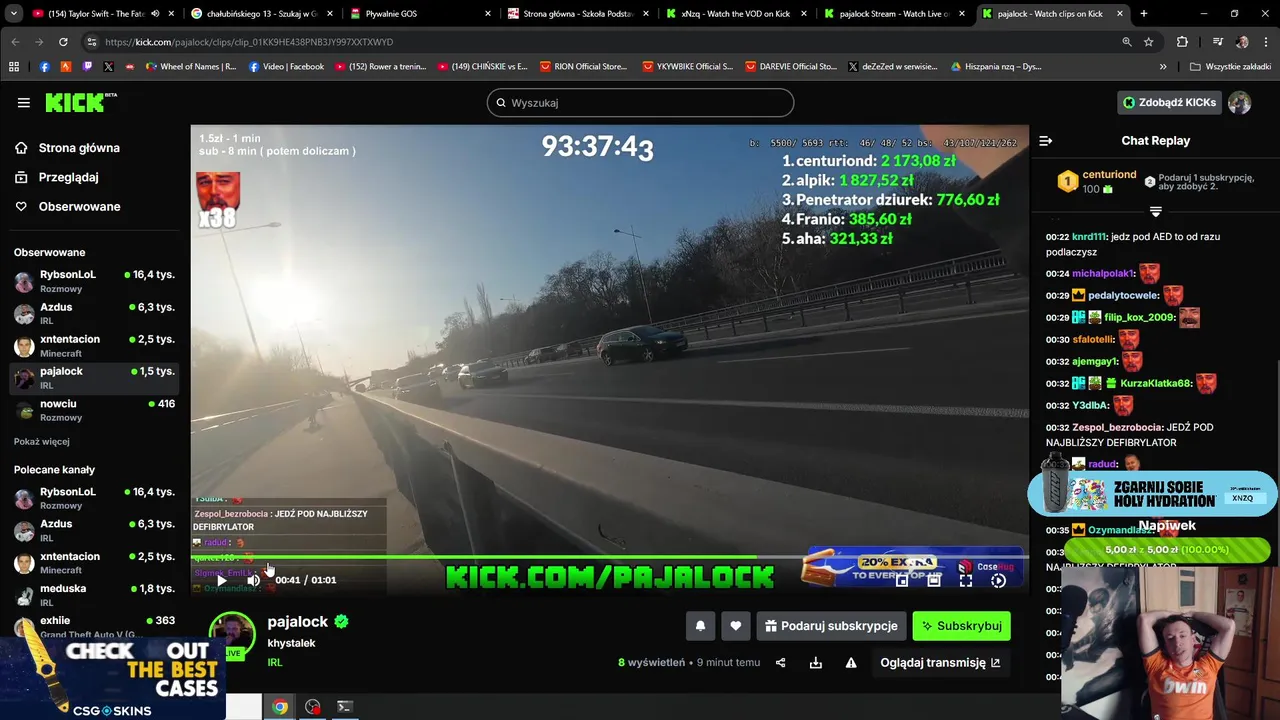Open the browser extensions puzzle icon
This screenshot has height=720, width=1280.
pos(1182,42)
